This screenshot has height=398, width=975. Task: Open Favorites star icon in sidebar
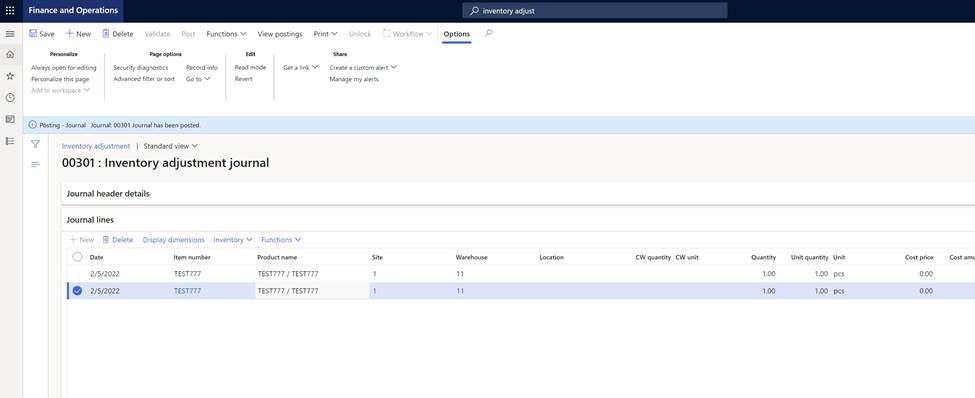coord(10,76)
